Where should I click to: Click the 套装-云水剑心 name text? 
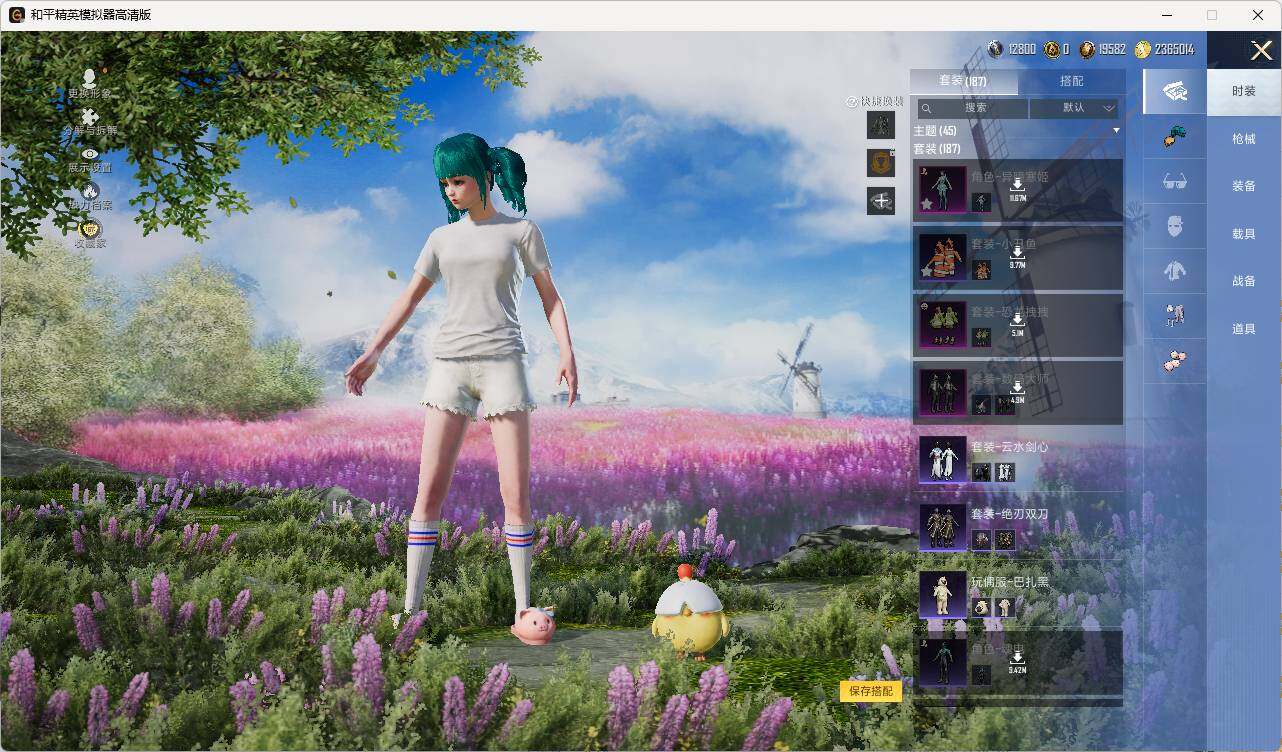[x=1009, y=447]
